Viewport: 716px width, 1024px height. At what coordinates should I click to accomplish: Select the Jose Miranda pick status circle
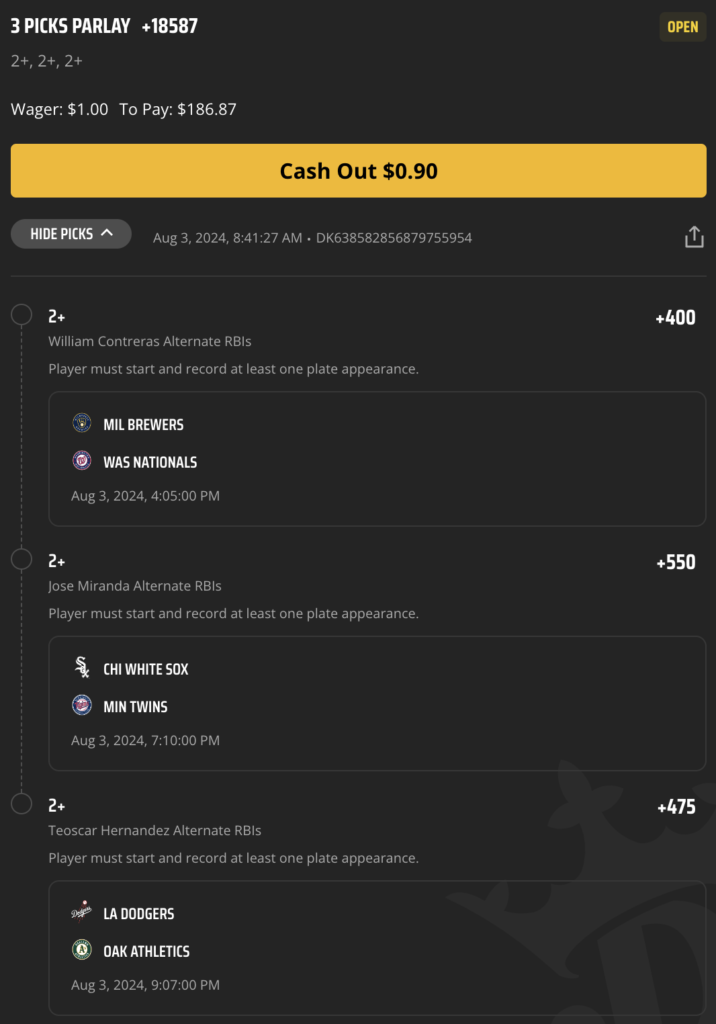pos(22,560)
